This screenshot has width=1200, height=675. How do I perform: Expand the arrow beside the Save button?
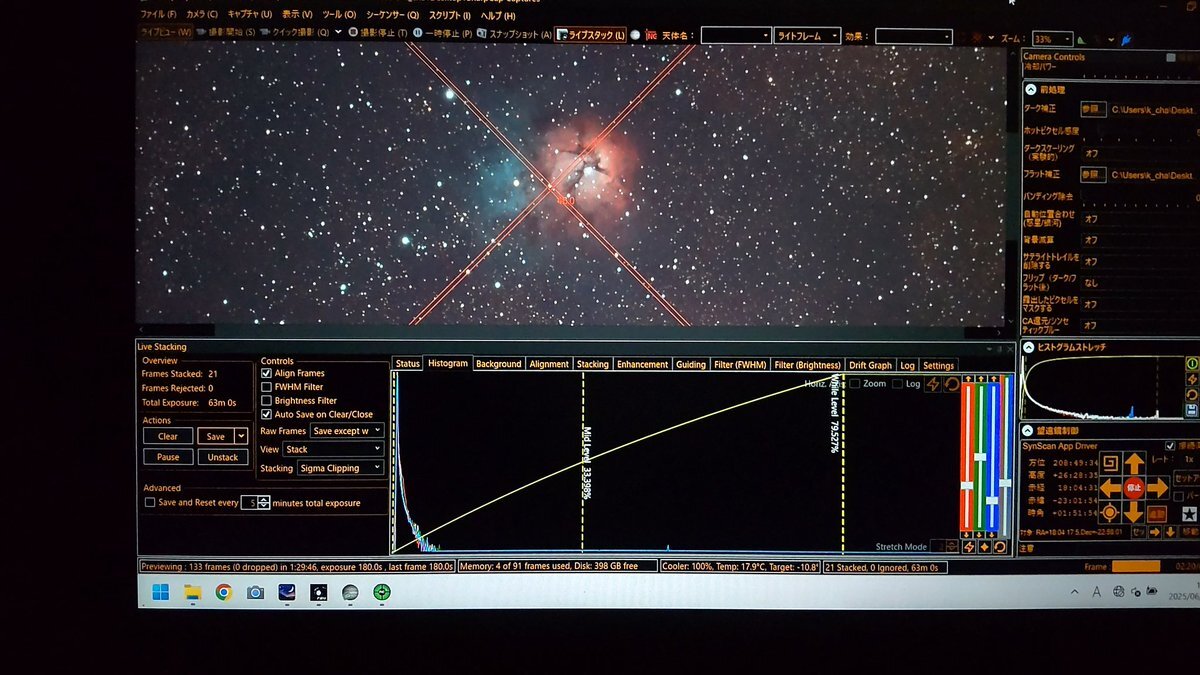coord(241,436)
